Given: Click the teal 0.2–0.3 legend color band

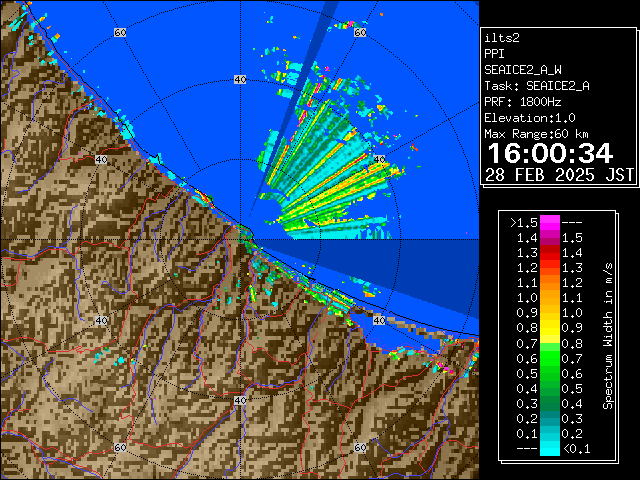Looking at the screenshot, I should (x=550, y=418).
